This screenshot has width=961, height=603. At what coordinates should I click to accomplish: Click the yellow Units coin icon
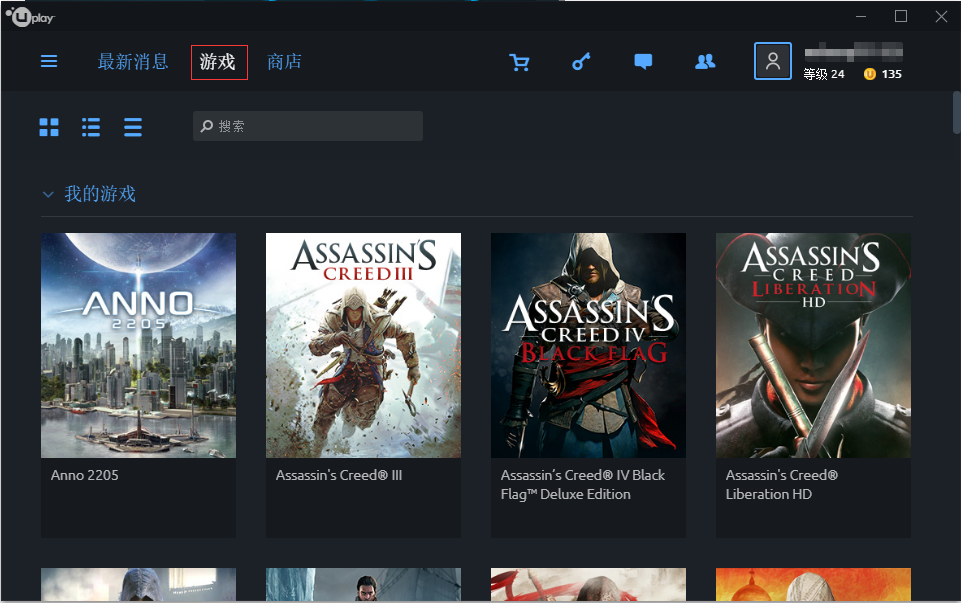coord(869,73)
